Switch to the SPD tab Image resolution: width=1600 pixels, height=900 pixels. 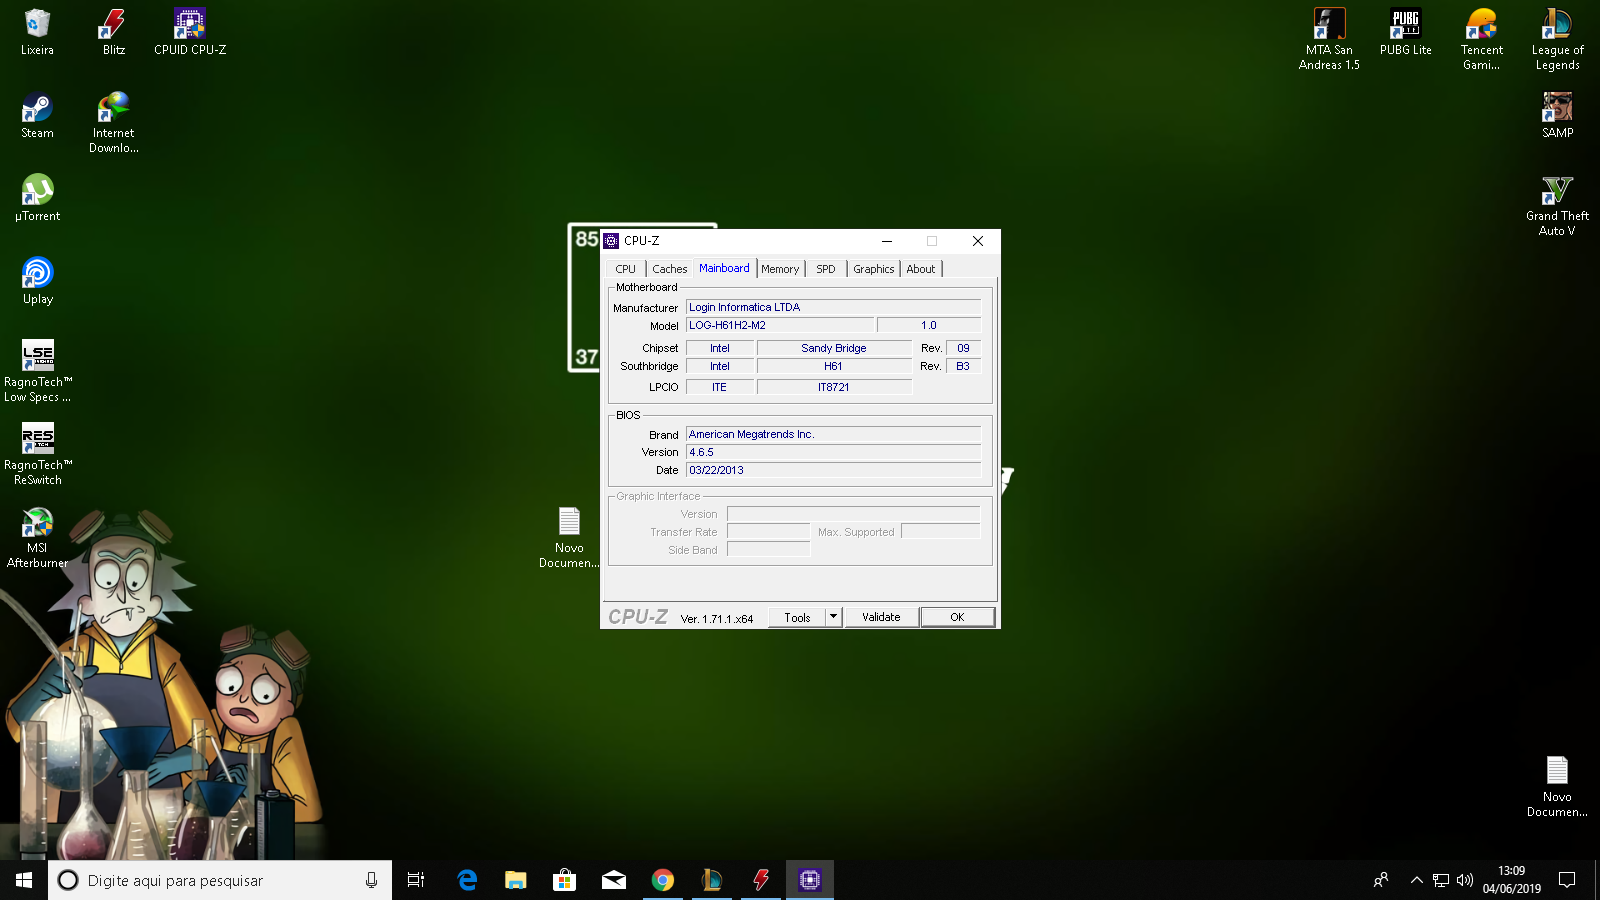click(x=825, y=269)
